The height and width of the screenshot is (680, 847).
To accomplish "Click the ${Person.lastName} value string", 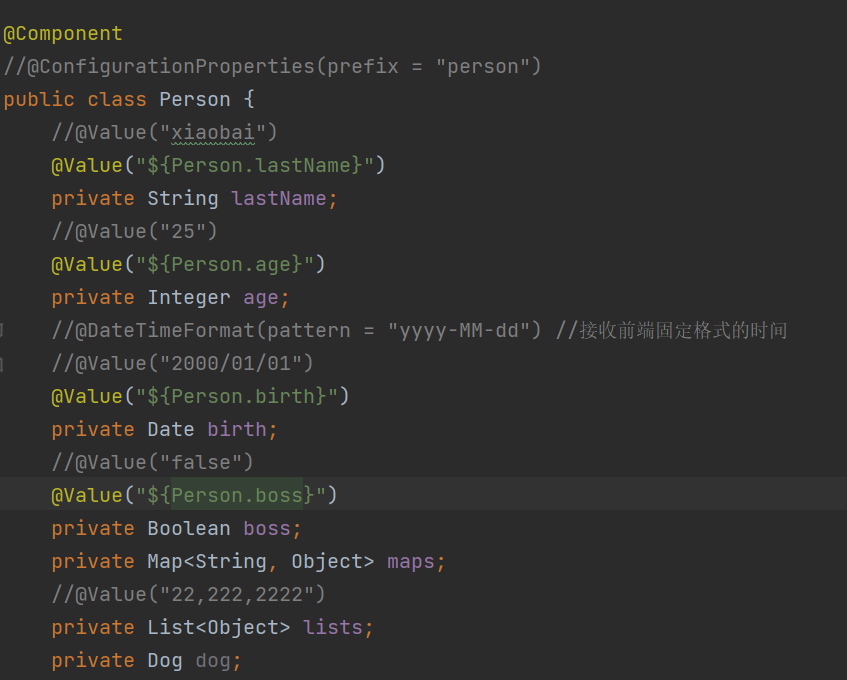I will [x=254, y=165].
